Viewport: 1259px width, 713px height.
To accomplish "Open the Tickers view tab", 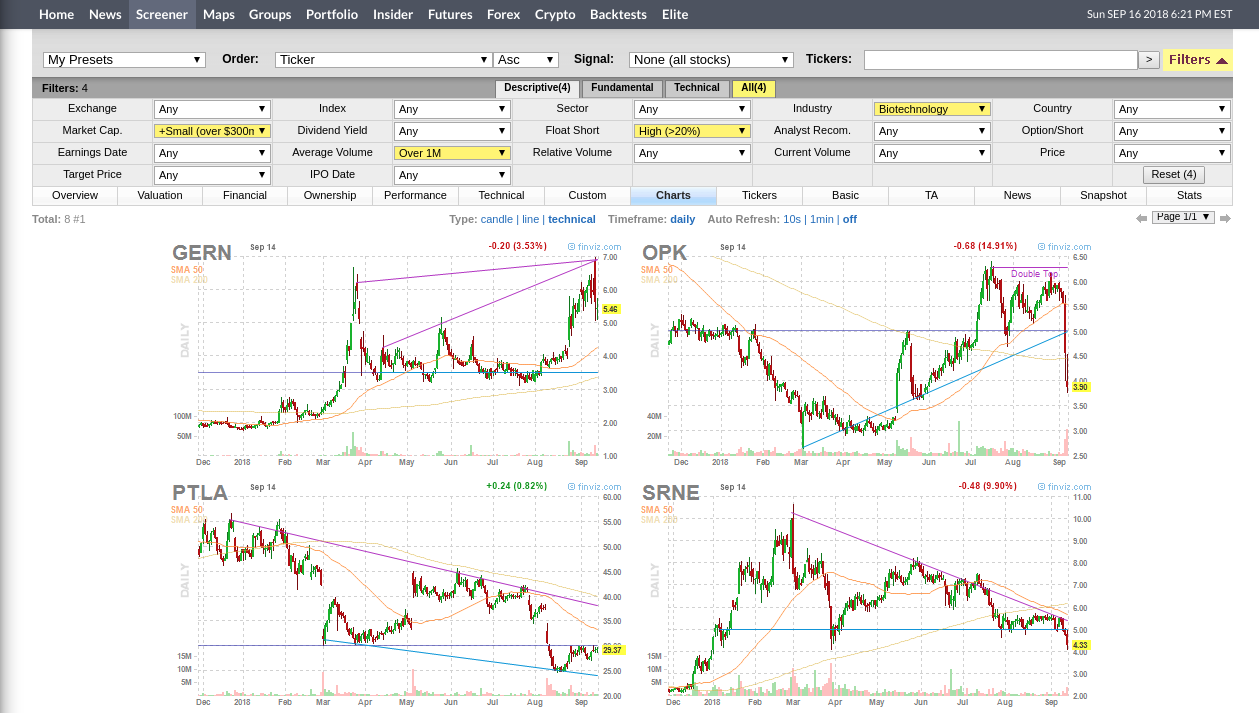I will tap(759, 196).
